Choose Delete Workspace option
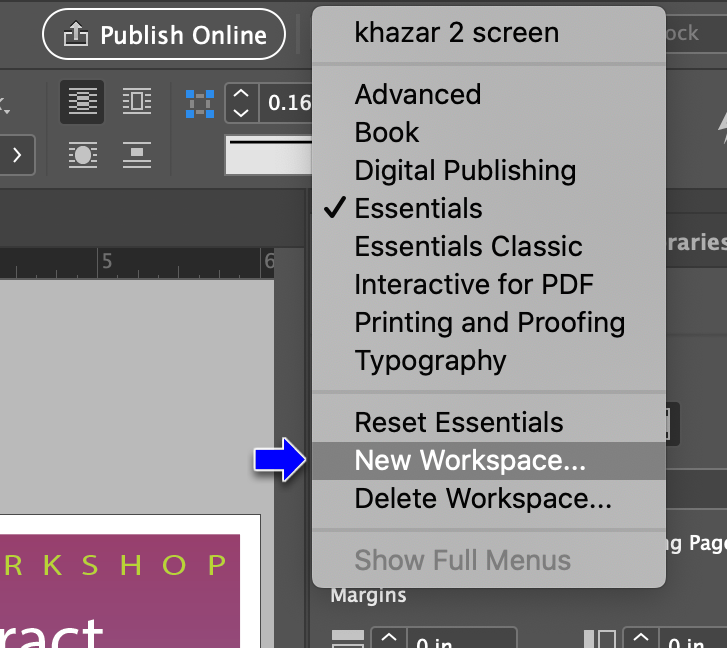The height and width of the screenshot is (648, 727). tap(489, 499)
